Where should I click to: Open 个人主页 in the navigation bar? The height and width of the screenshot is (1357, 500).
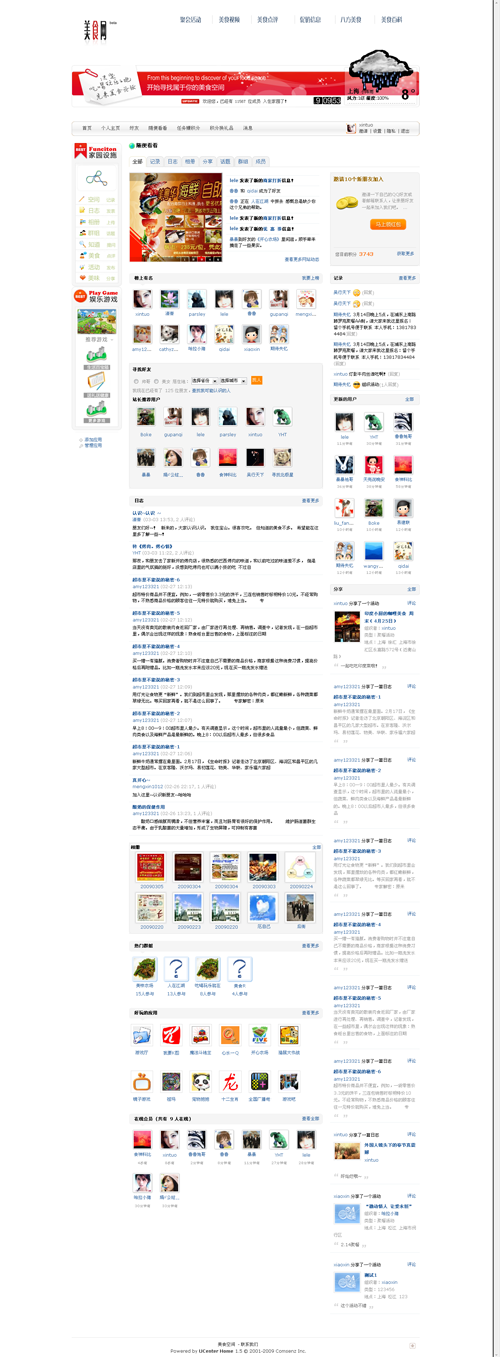[110, 128]
